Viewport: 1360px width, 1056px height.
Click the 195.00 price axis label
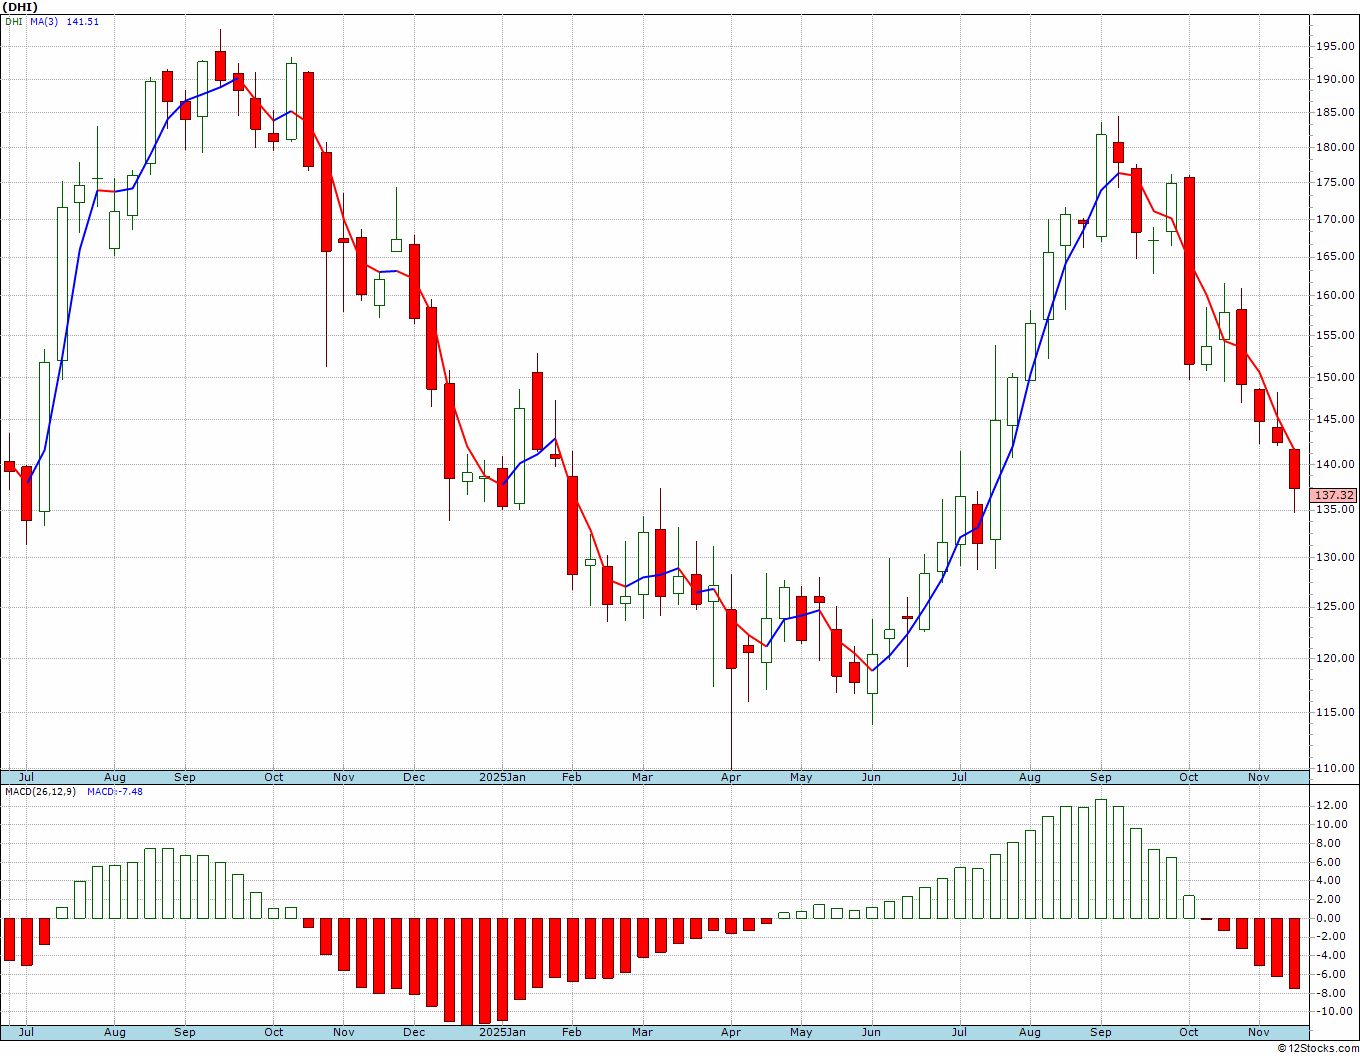[1335, 46]
